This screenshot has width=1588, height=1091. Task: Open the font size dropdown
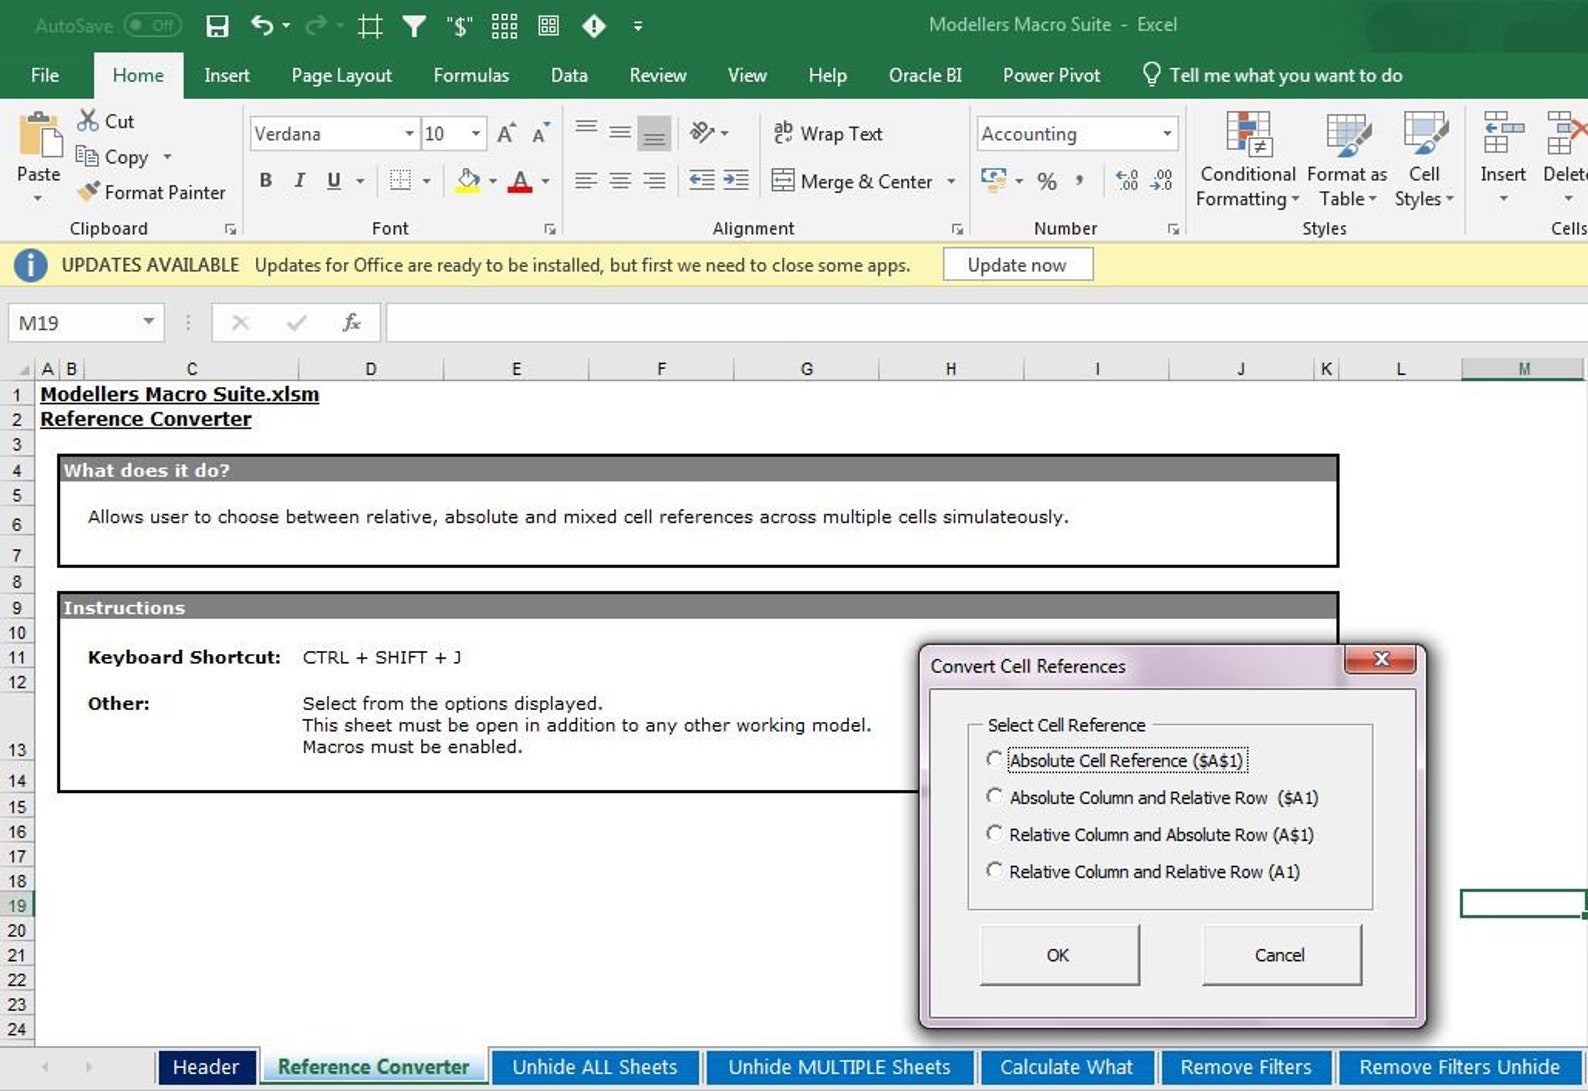[476, 133]
